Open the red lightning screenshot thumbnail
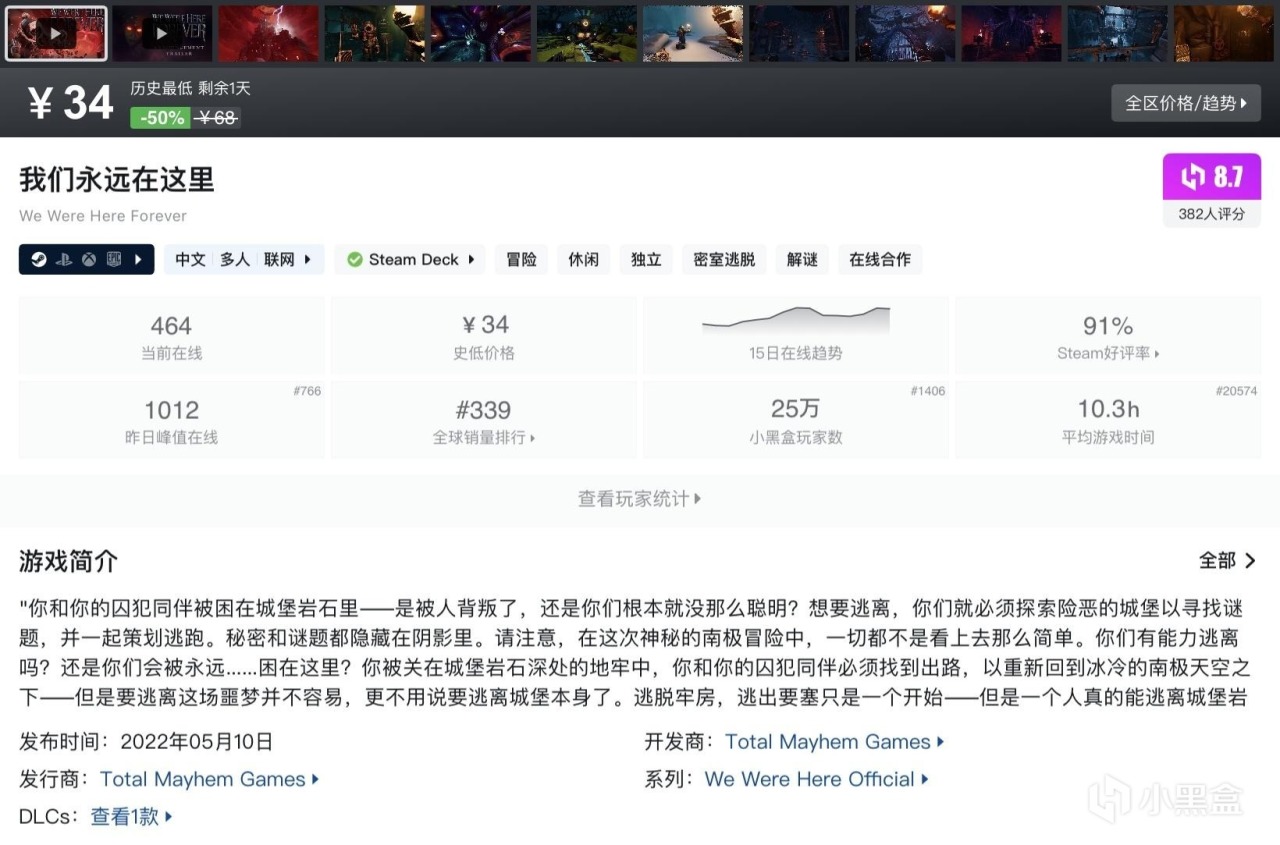Viewport: 1280px width, 845px height. pyautogui.click(x=268, y=34)
